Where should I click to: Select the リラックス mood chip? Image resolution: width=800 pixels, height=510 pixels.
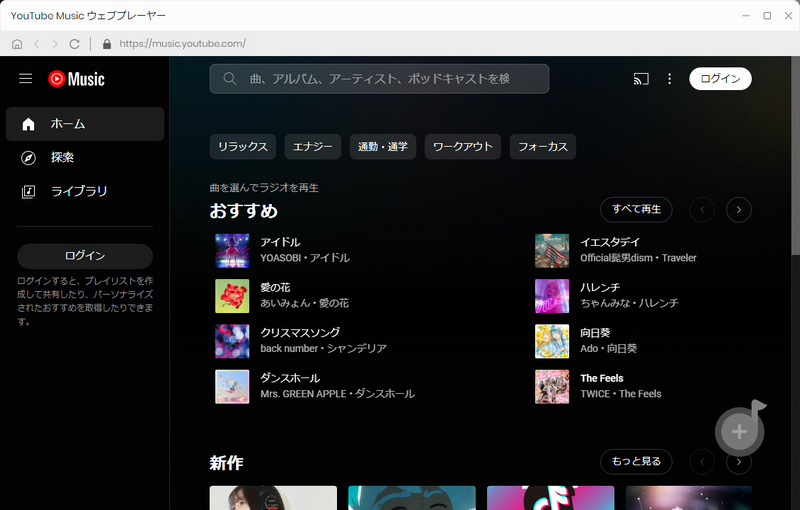[243, 147]
